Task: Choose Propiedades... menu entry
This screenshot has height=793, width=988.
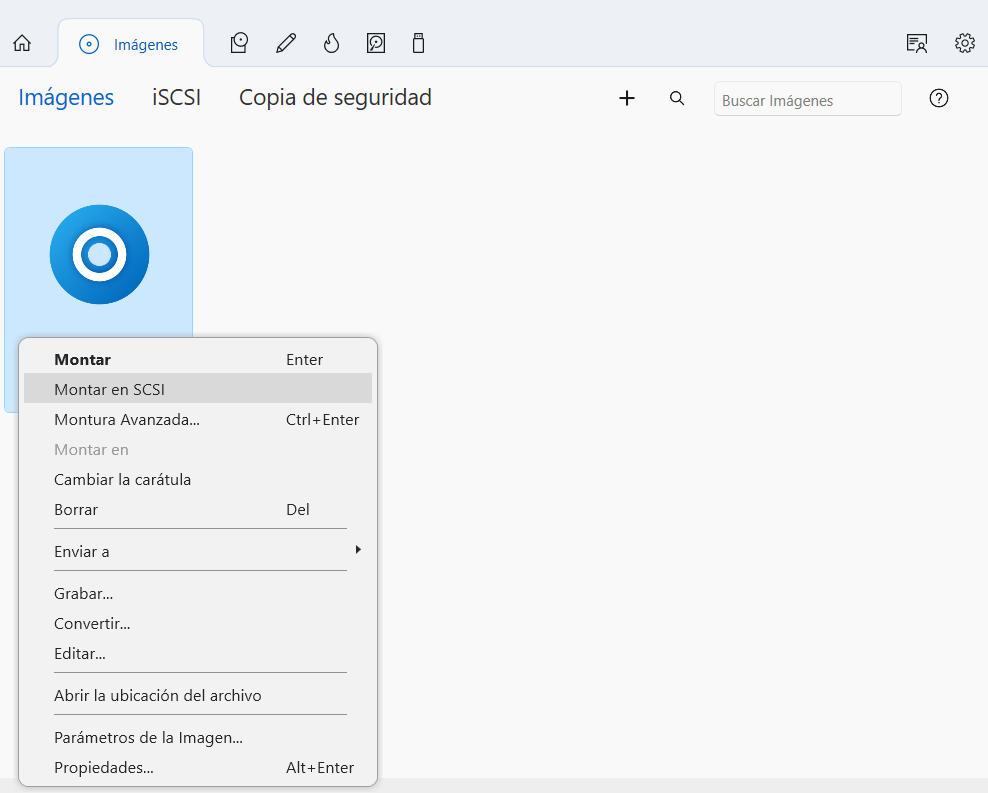Action: 198,768
